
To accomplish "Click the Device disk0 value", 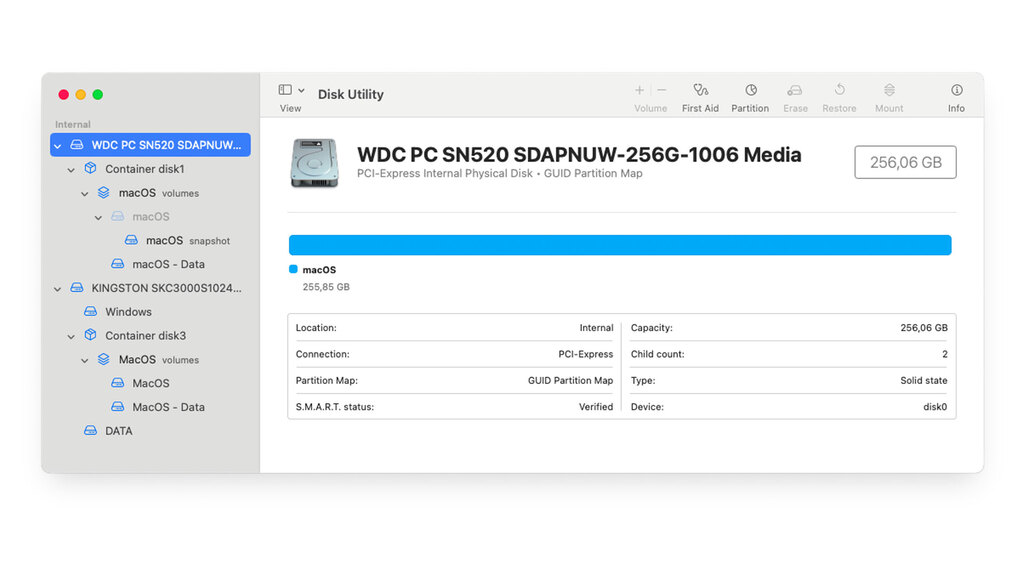I will point(935,407).
